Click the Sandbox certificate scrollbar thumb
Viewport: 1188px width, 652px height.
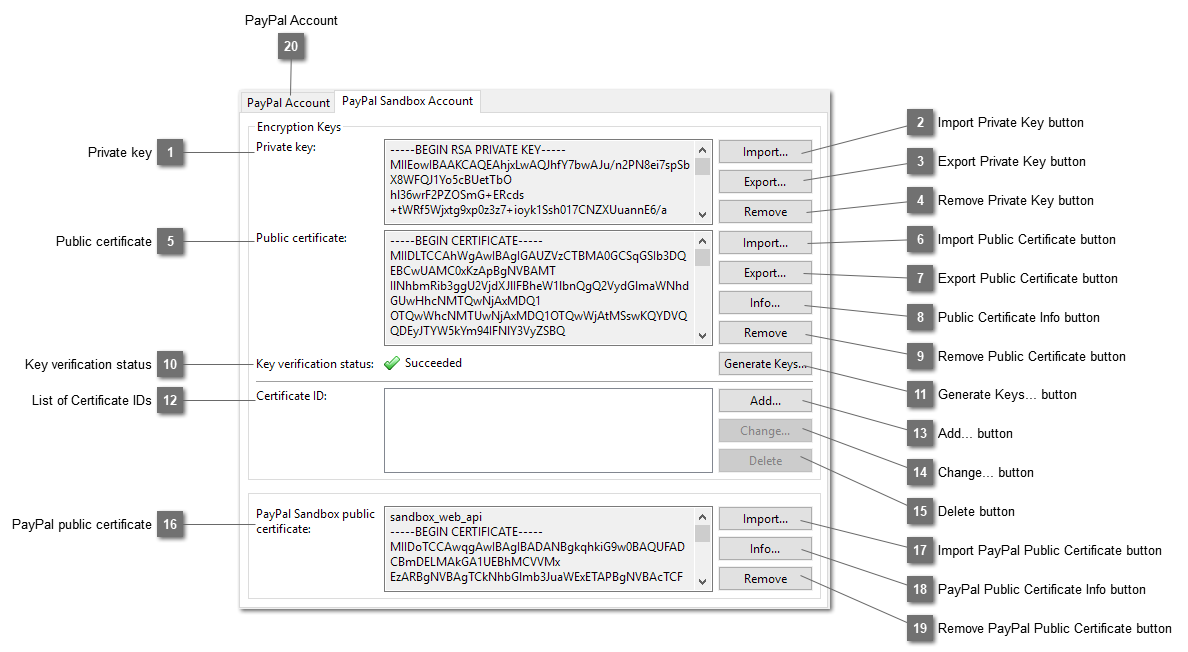[702, 533]
